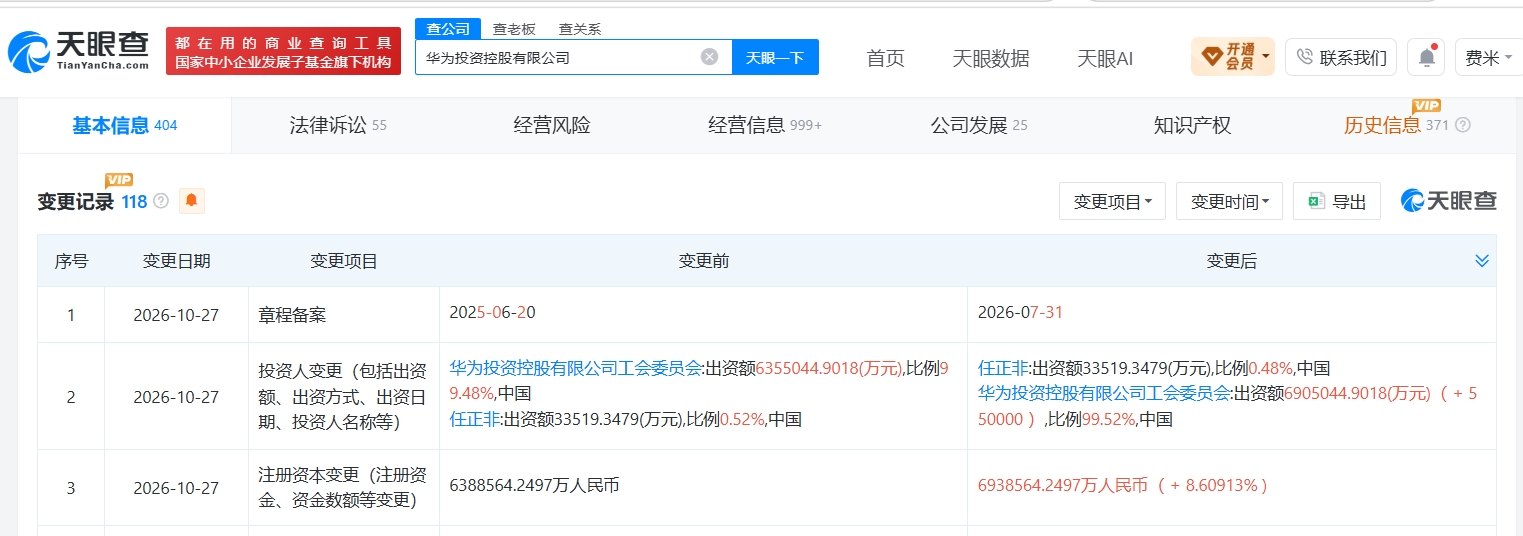Click the TianYanCha logo at top left
This screenshot has height=536, width=1523.
tap(80, 52)
